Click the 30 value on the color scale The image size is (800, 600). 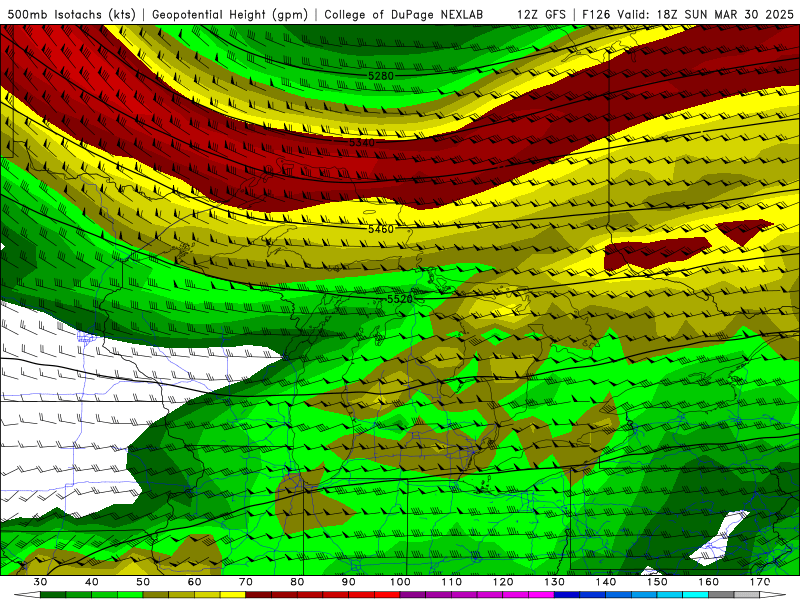pyautogui.click(x=40, y=582)
